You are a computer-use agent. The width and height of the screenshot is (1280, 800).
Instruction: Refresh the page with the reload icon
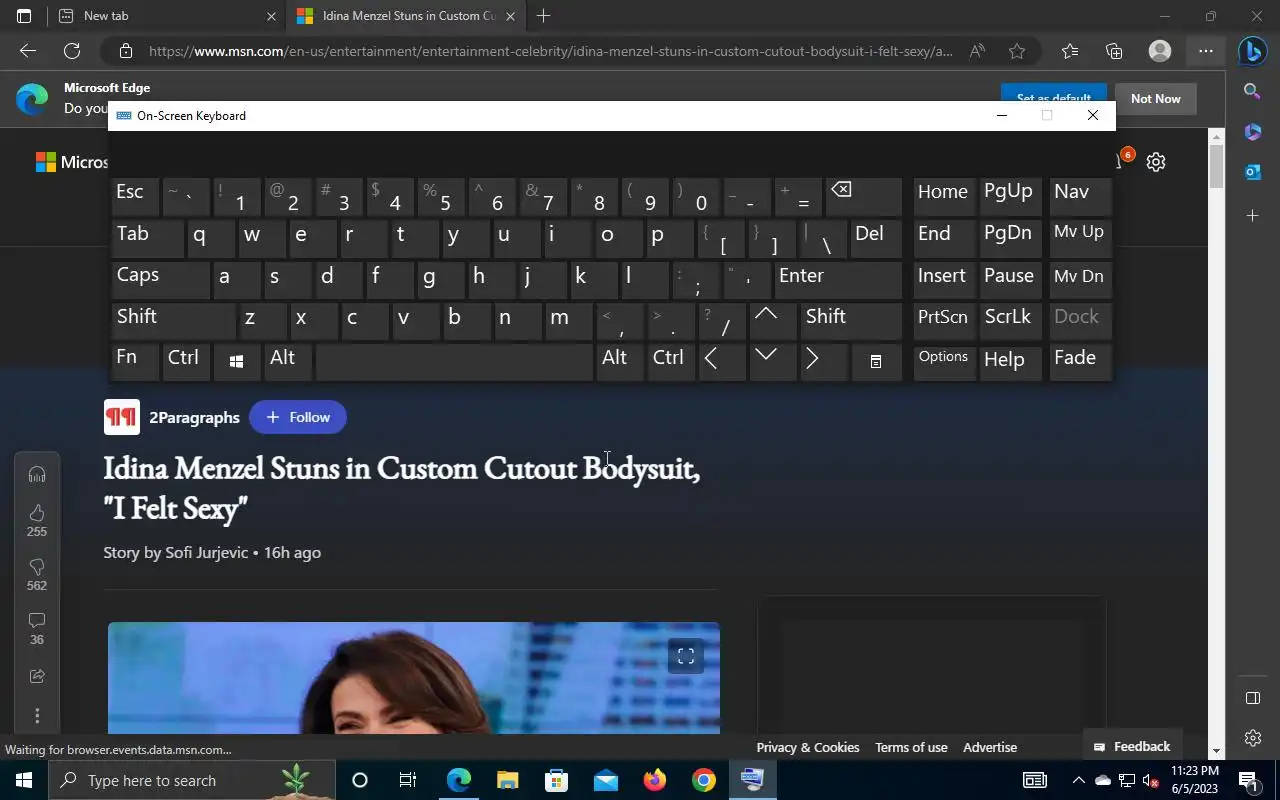coord(72,51)
